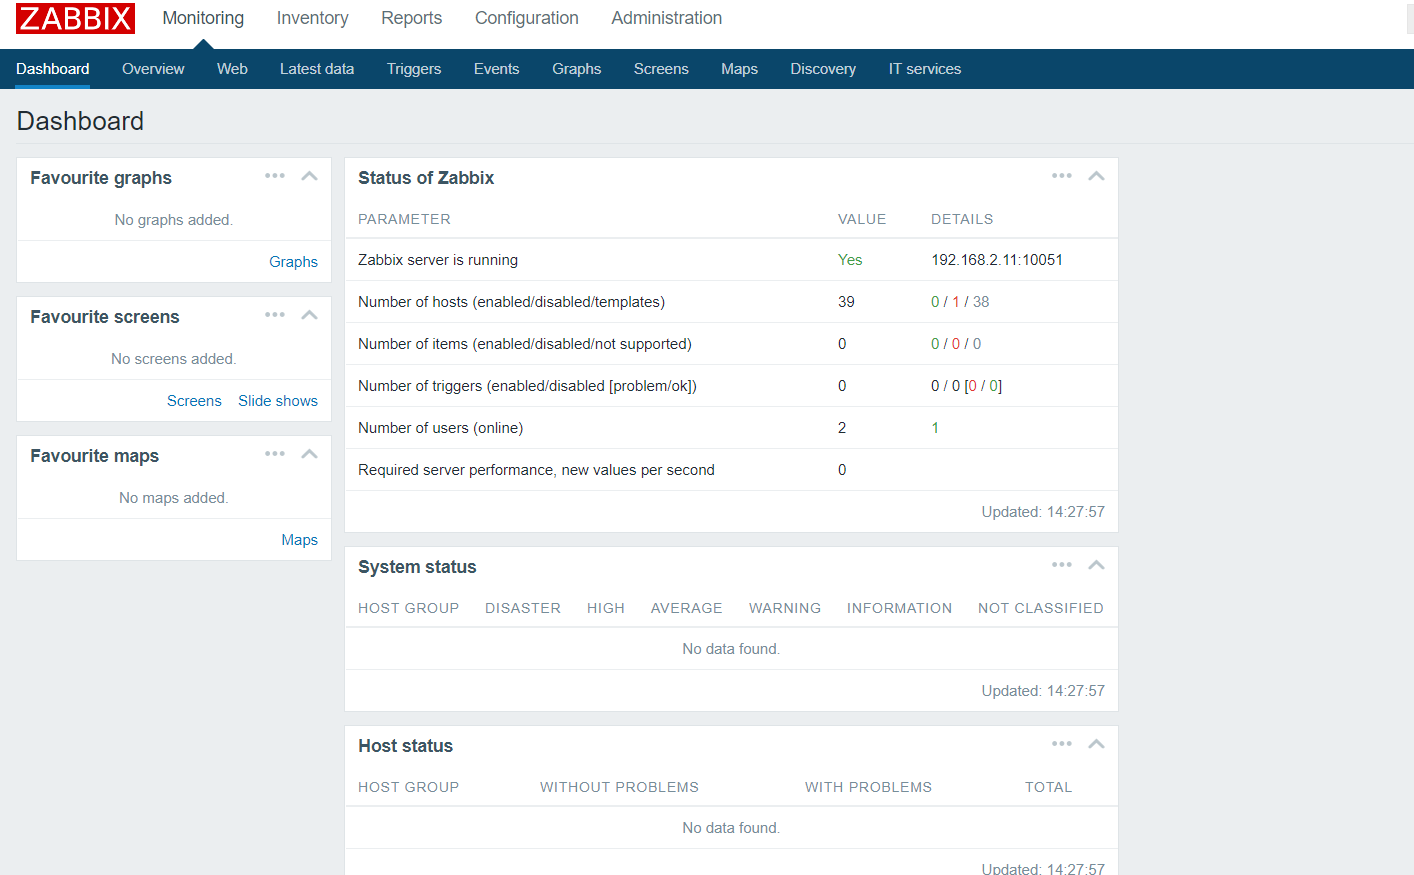Open the Administration main menu

[x=667, y=18]
